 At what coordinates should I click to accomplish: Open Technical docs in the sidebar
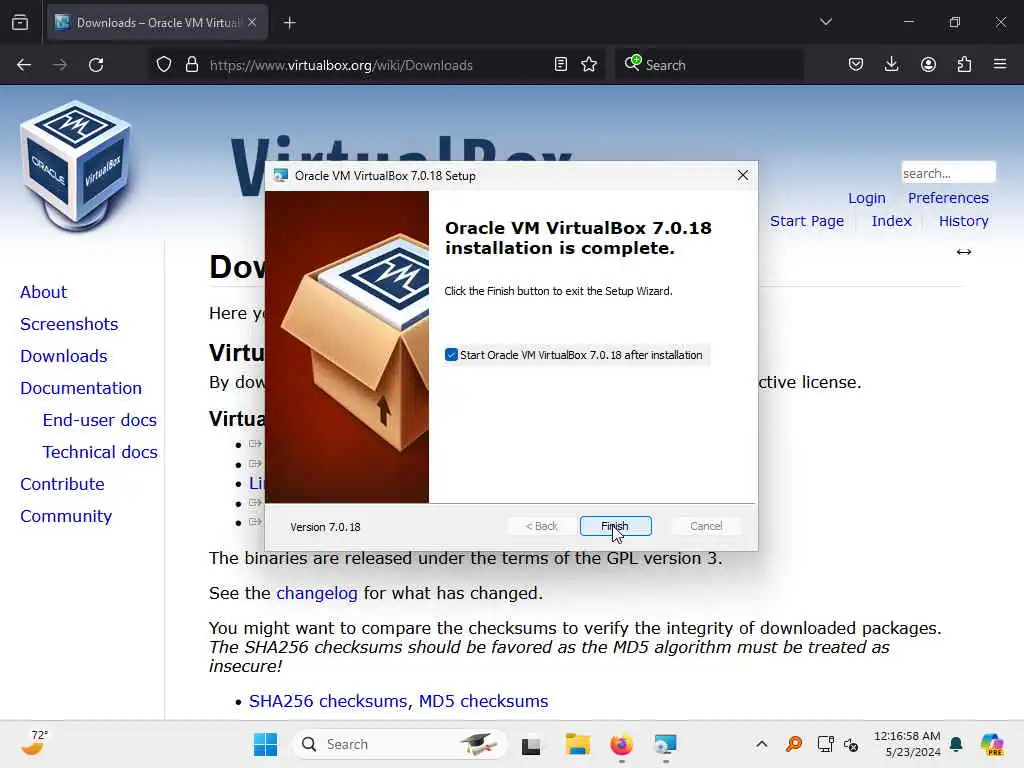pyautogui.click(x=99, y=452)
